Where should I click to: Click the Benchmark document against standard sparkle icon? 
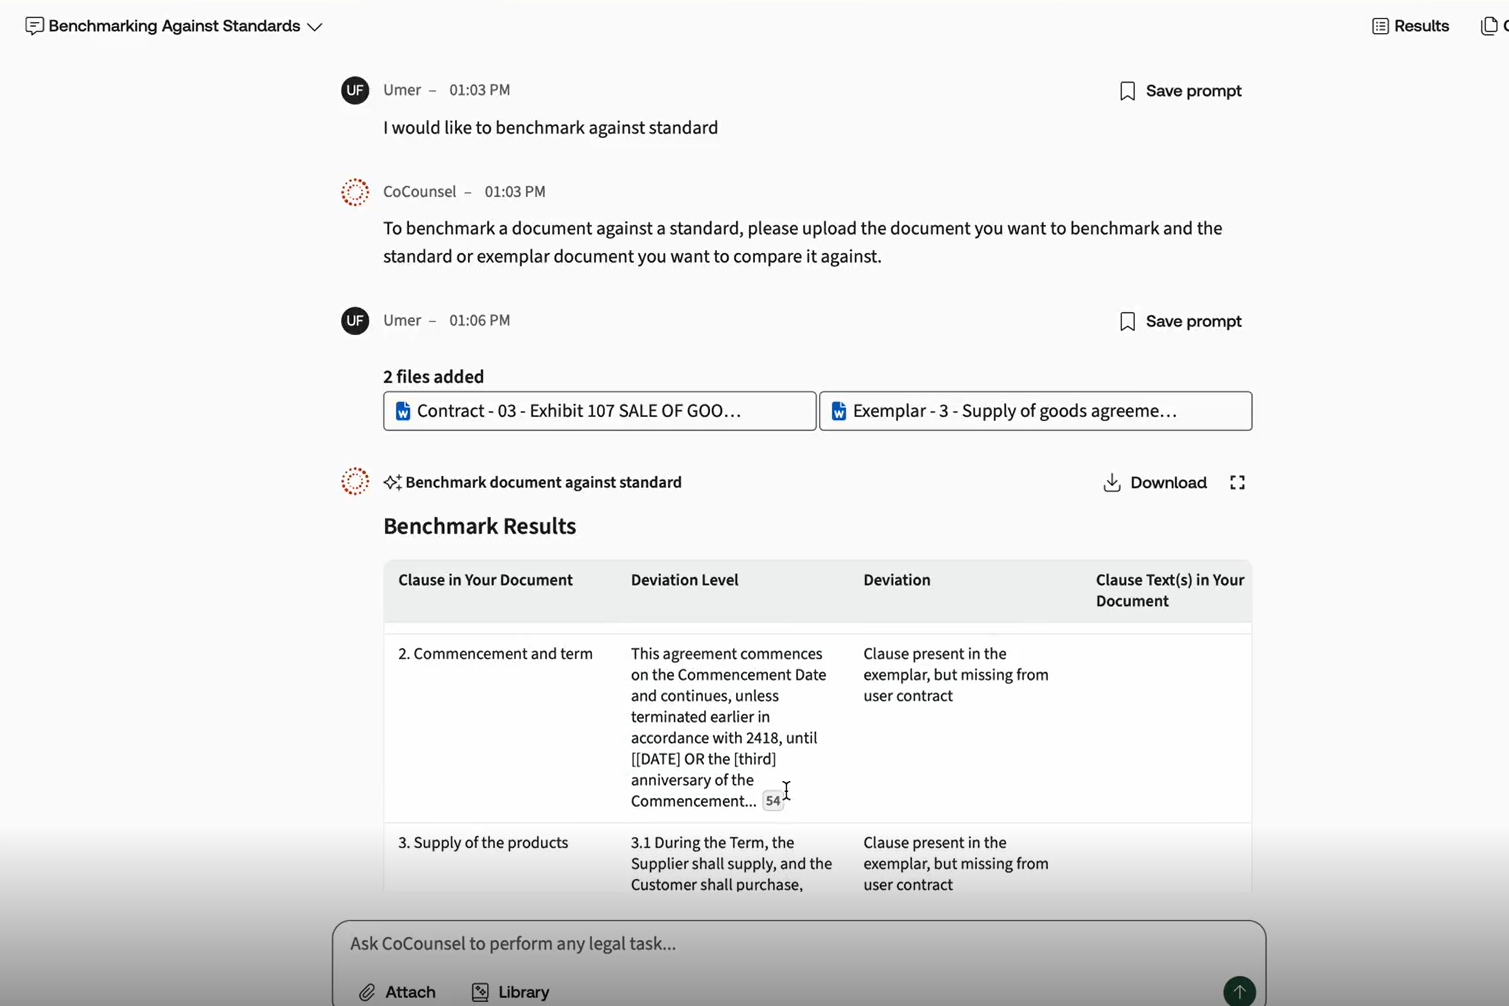click(x=392, y=483)
